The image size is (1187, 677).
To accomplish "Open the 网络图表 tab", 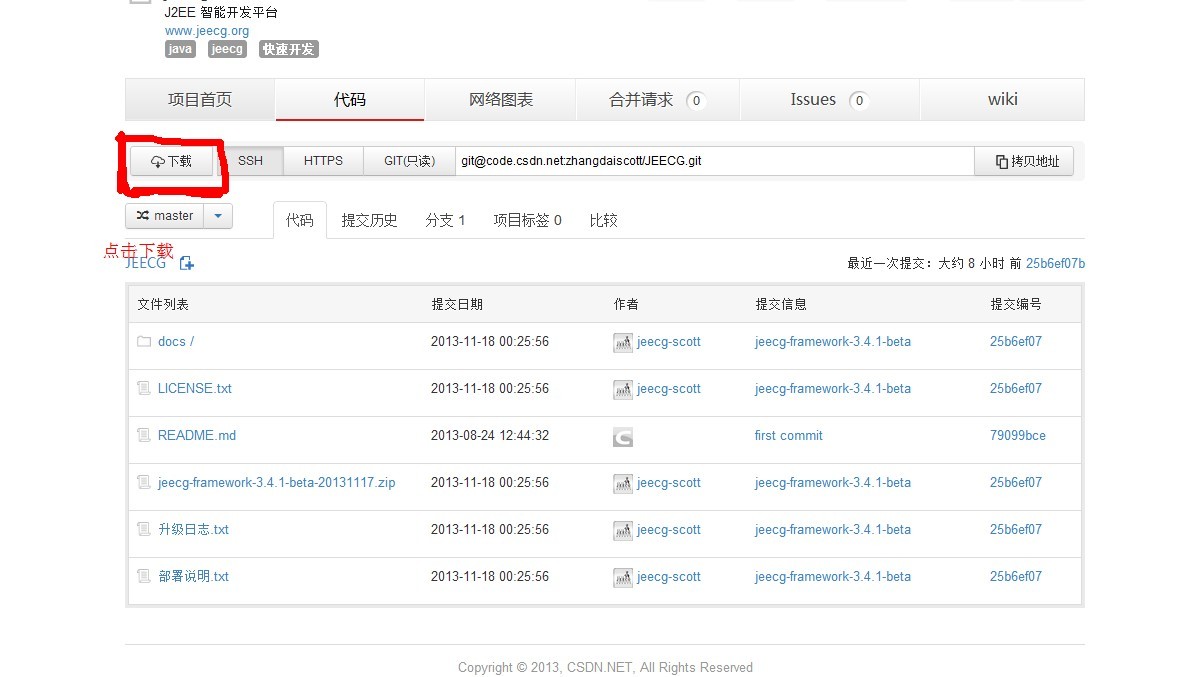I will 500,100.
